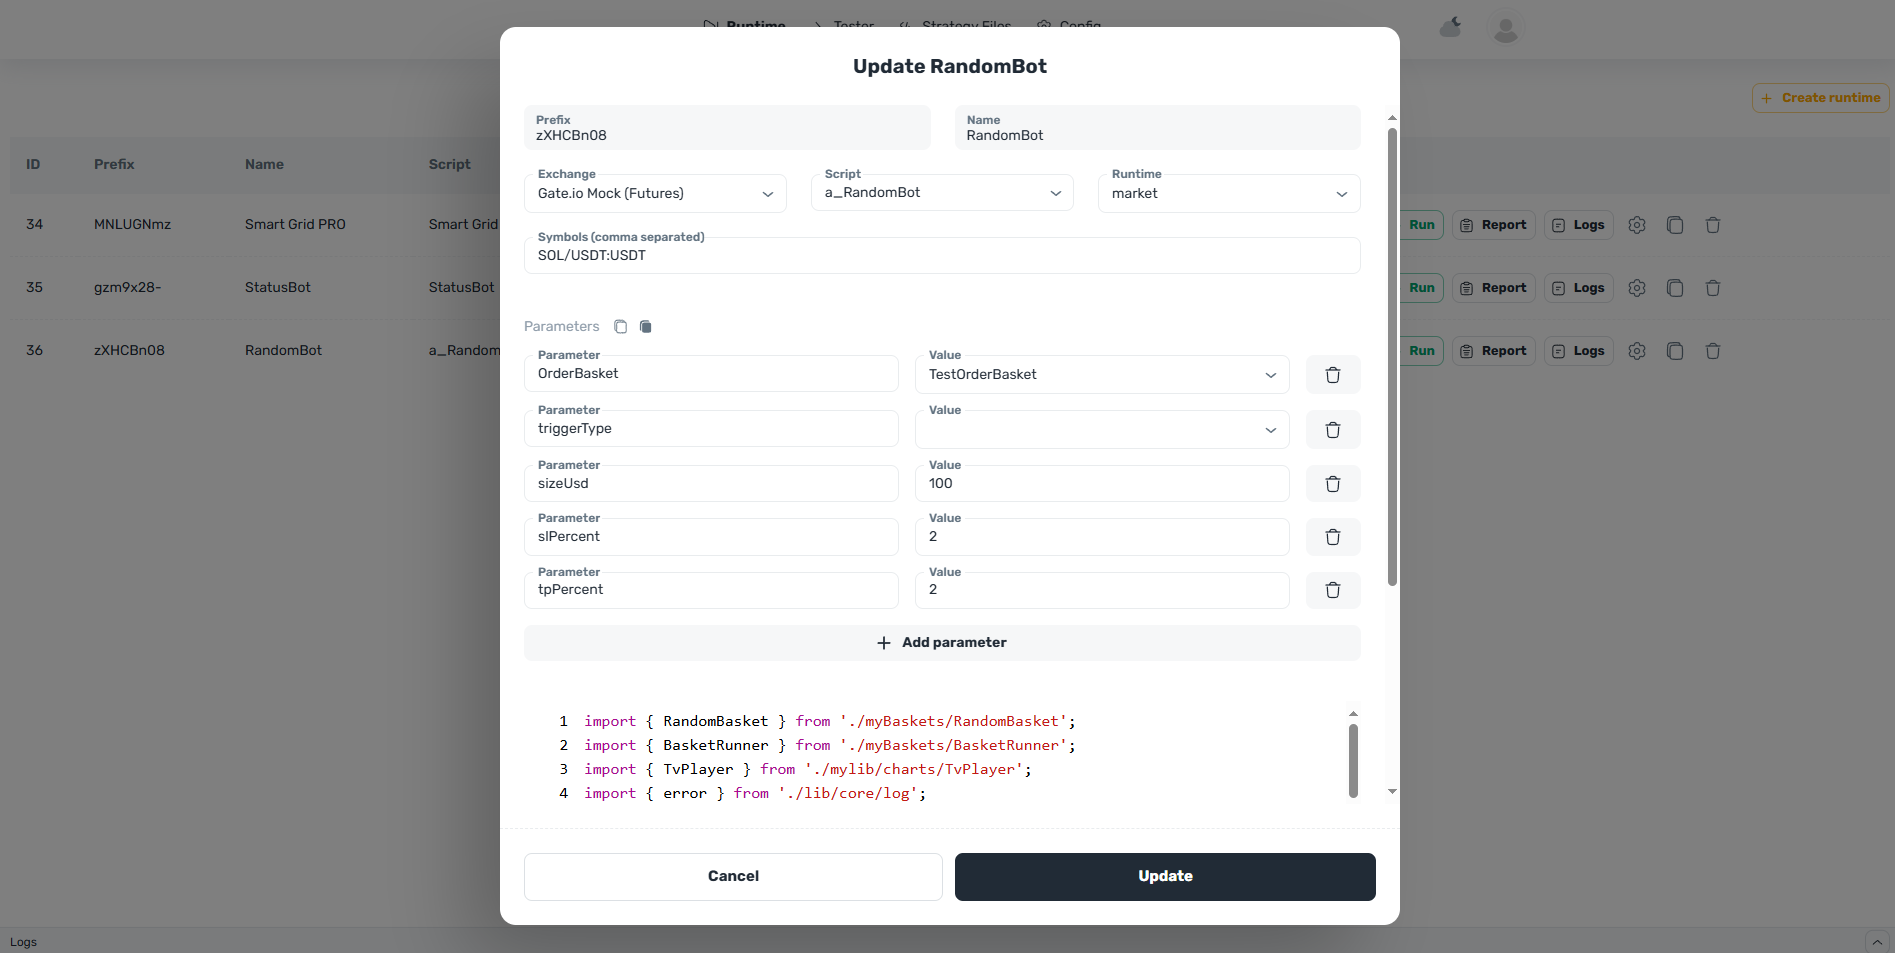
Task: Open the Runtime dropdown set to market
Action: (x=1228, y=194)
